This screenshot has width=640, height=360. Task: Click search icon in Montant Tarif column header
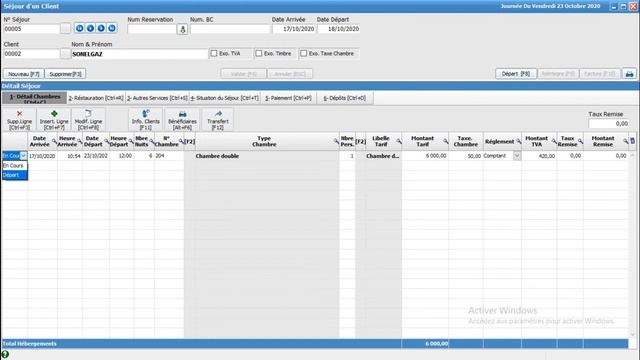(445, 141)
